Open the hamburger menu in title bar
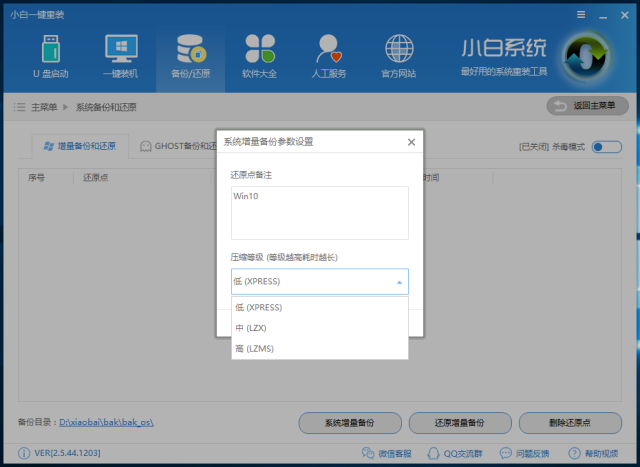 (581, 15)
